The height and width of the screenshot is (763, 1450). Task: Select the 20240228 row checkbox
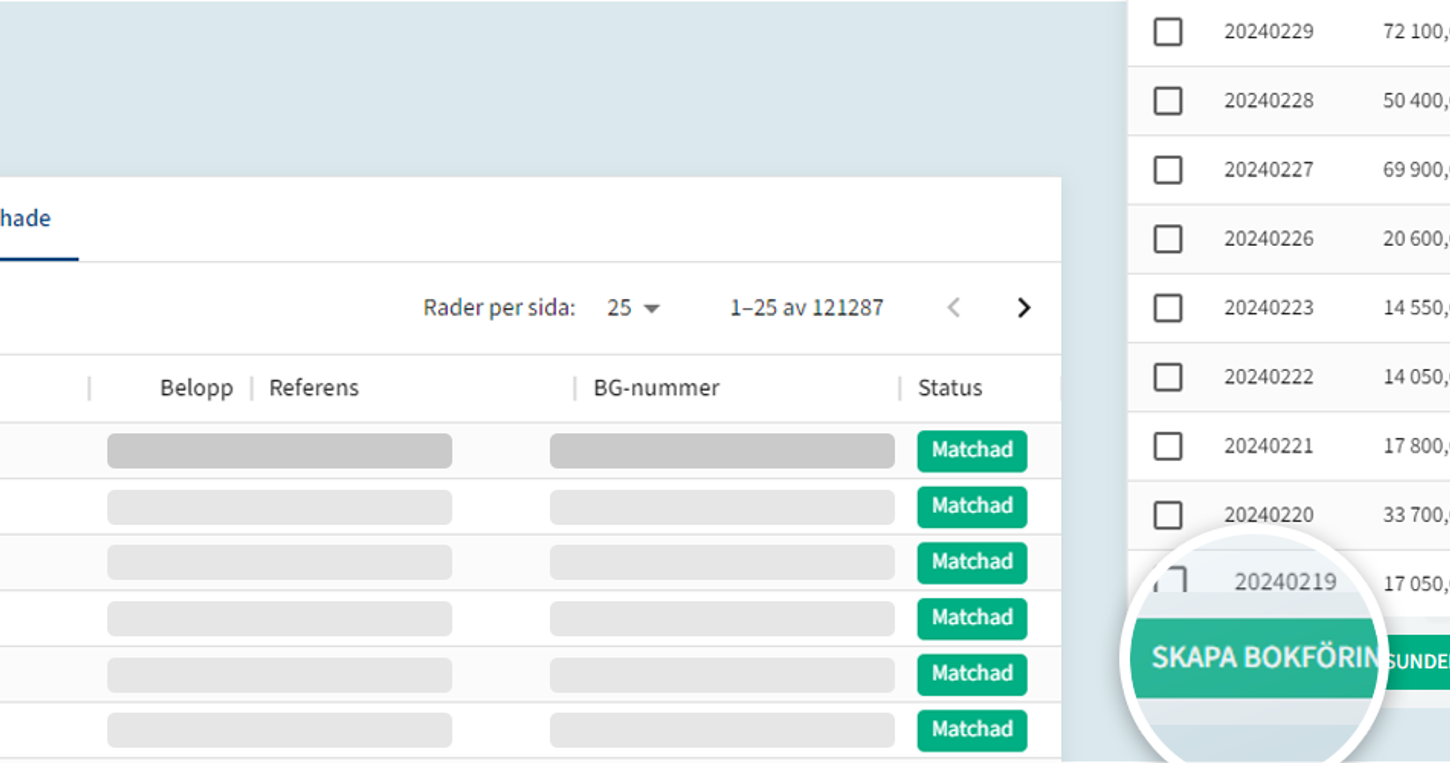pyautogui.click(x=1168, y=101)
